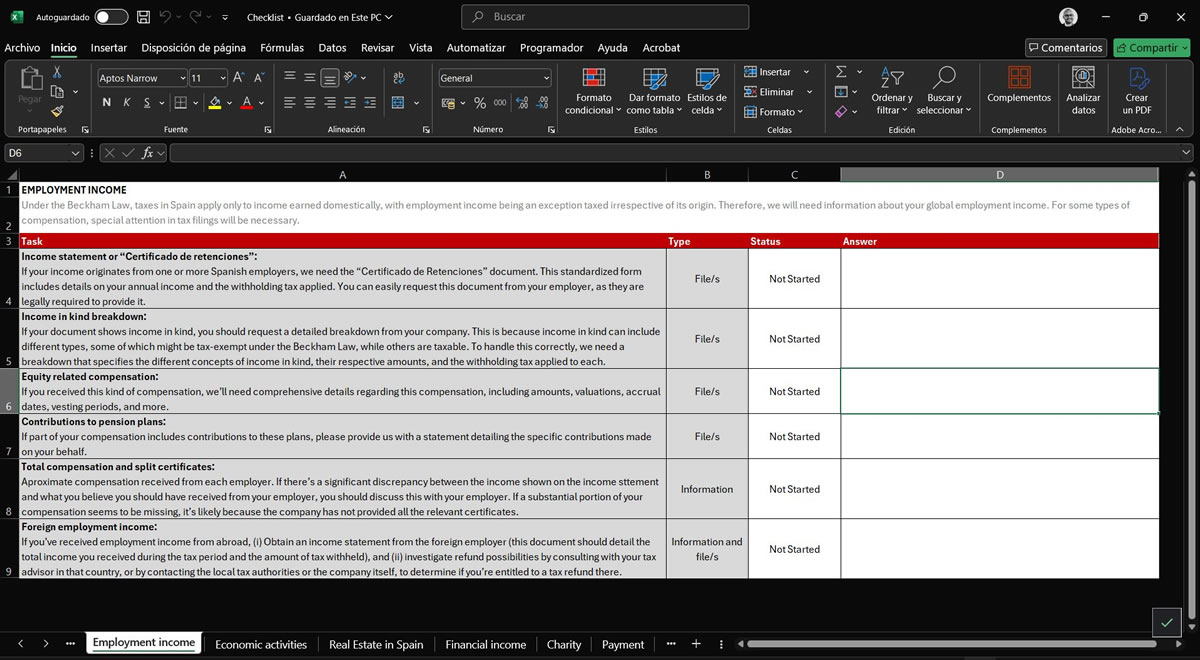Viewport: 1200px width, 660px height.
Task: Open the font size 11 dropdown
Action: pyautogui.click(x=222, y=78)
